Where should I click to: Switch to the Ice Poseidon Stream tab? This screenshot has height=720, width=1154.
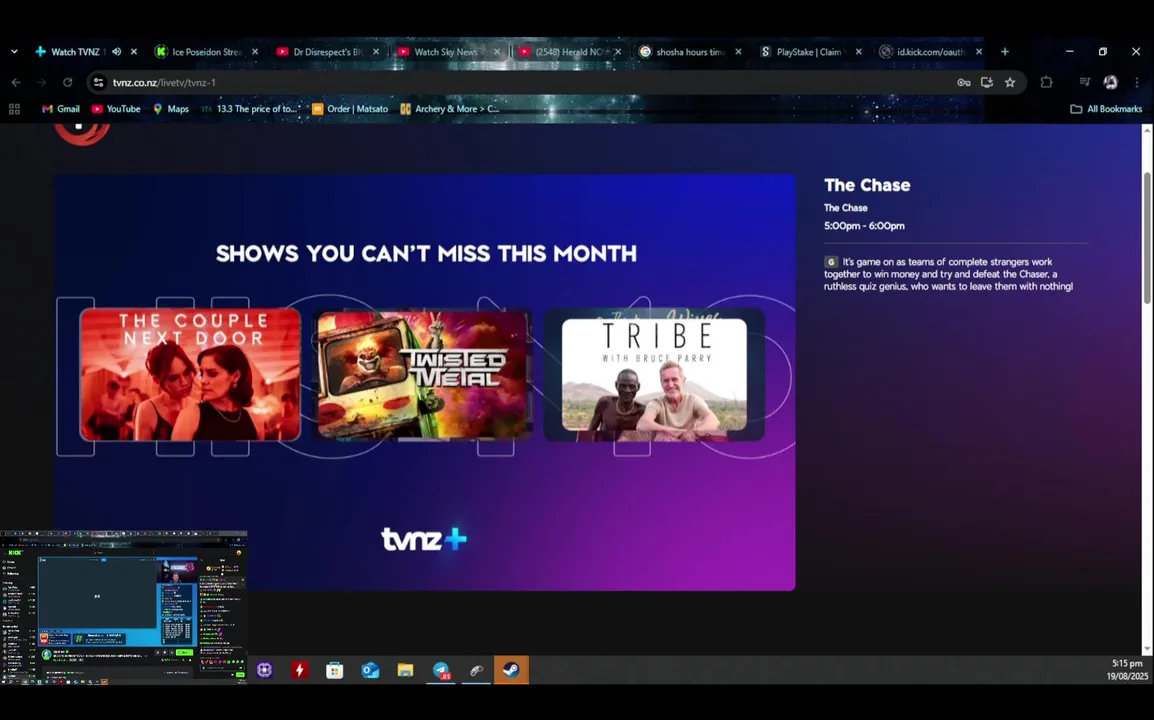[207, 52]
